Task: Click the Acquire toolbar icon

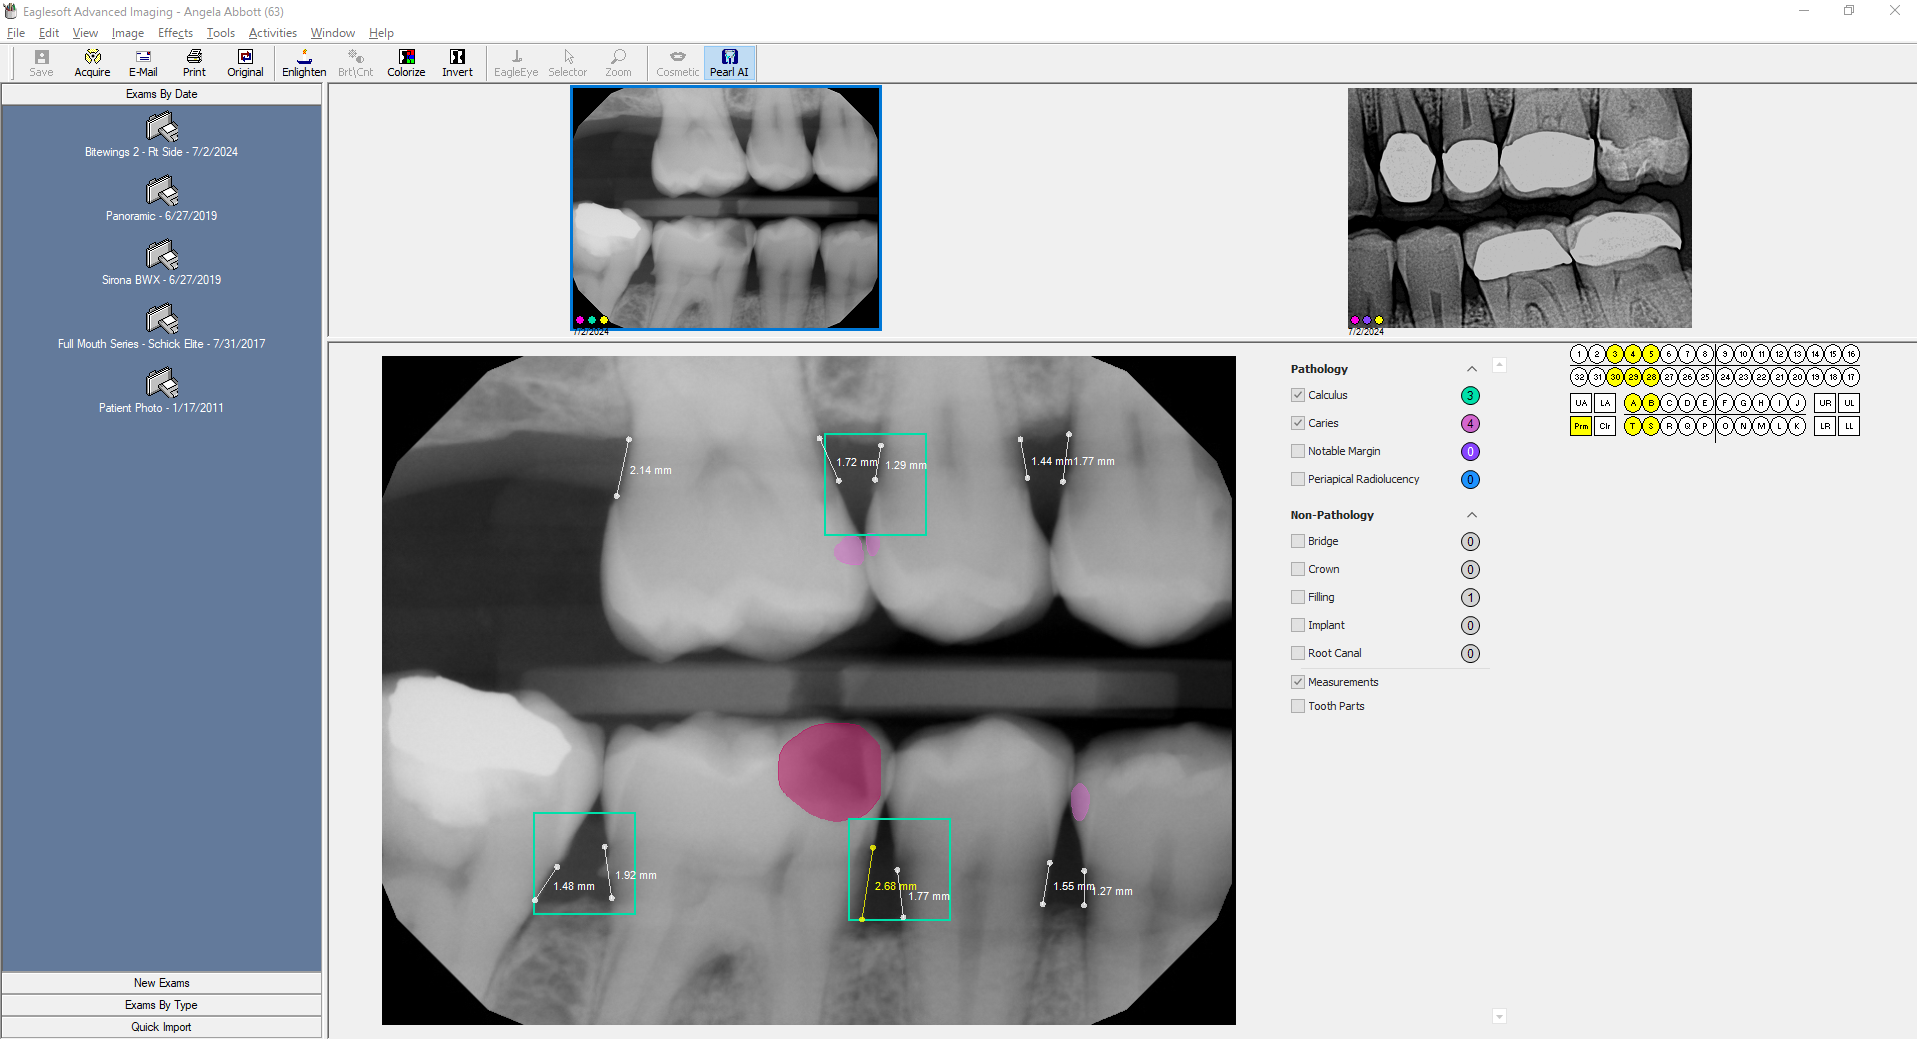Action: [92, 63]
